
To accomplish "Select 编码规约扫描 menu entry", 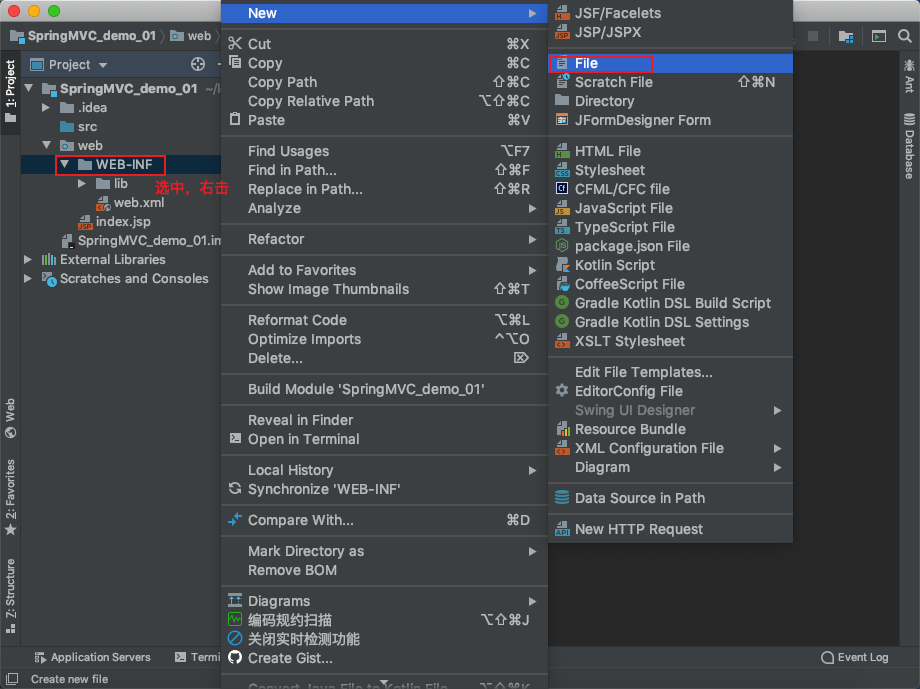I will [x=384, y=620].
